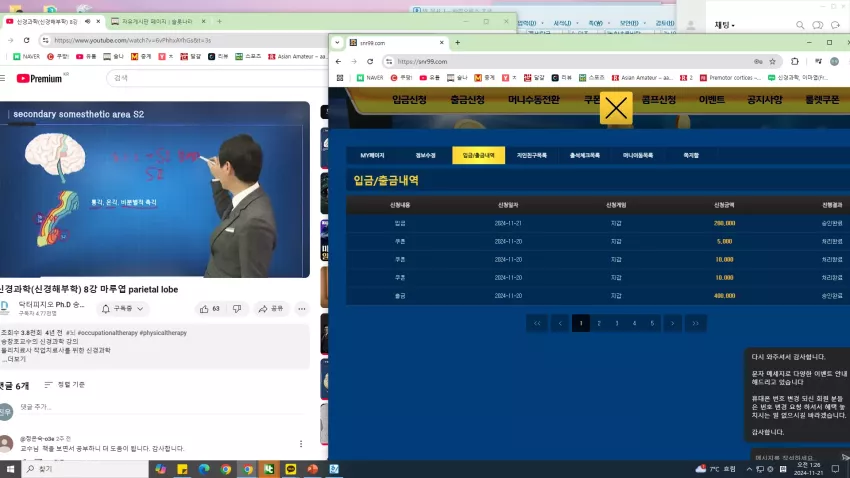
Task: Jump to the last page with double arrow
Action: tap(696, 324)
